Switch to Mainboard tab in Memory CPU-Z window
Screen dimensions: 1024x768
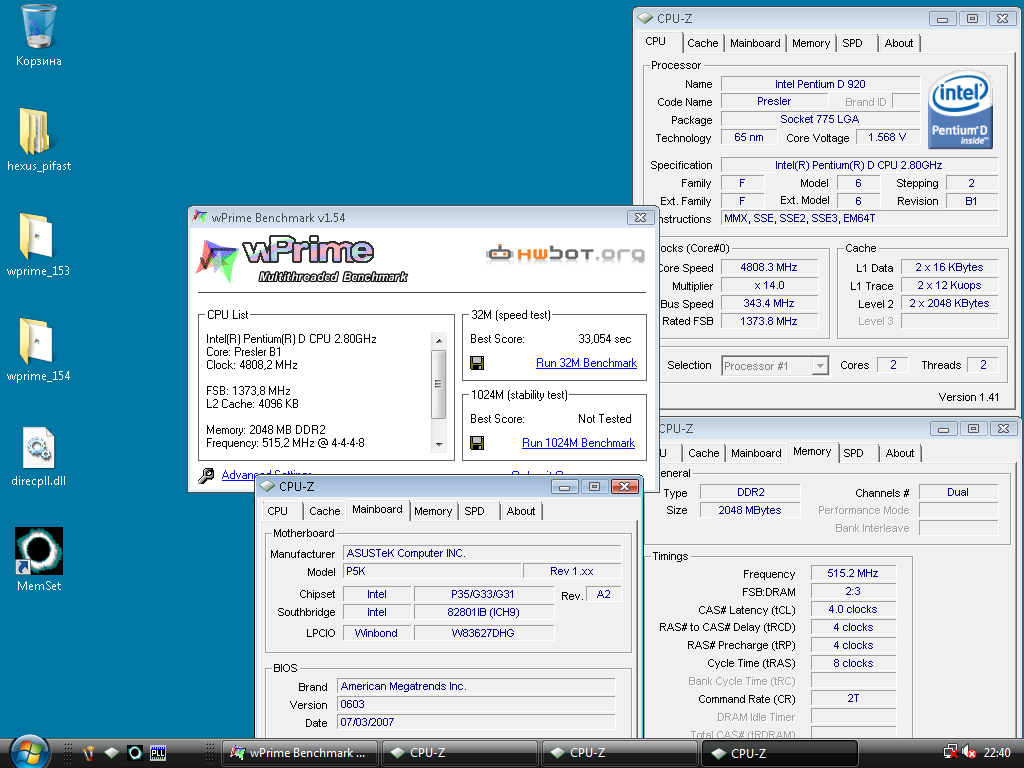click(x=756, y=453)
